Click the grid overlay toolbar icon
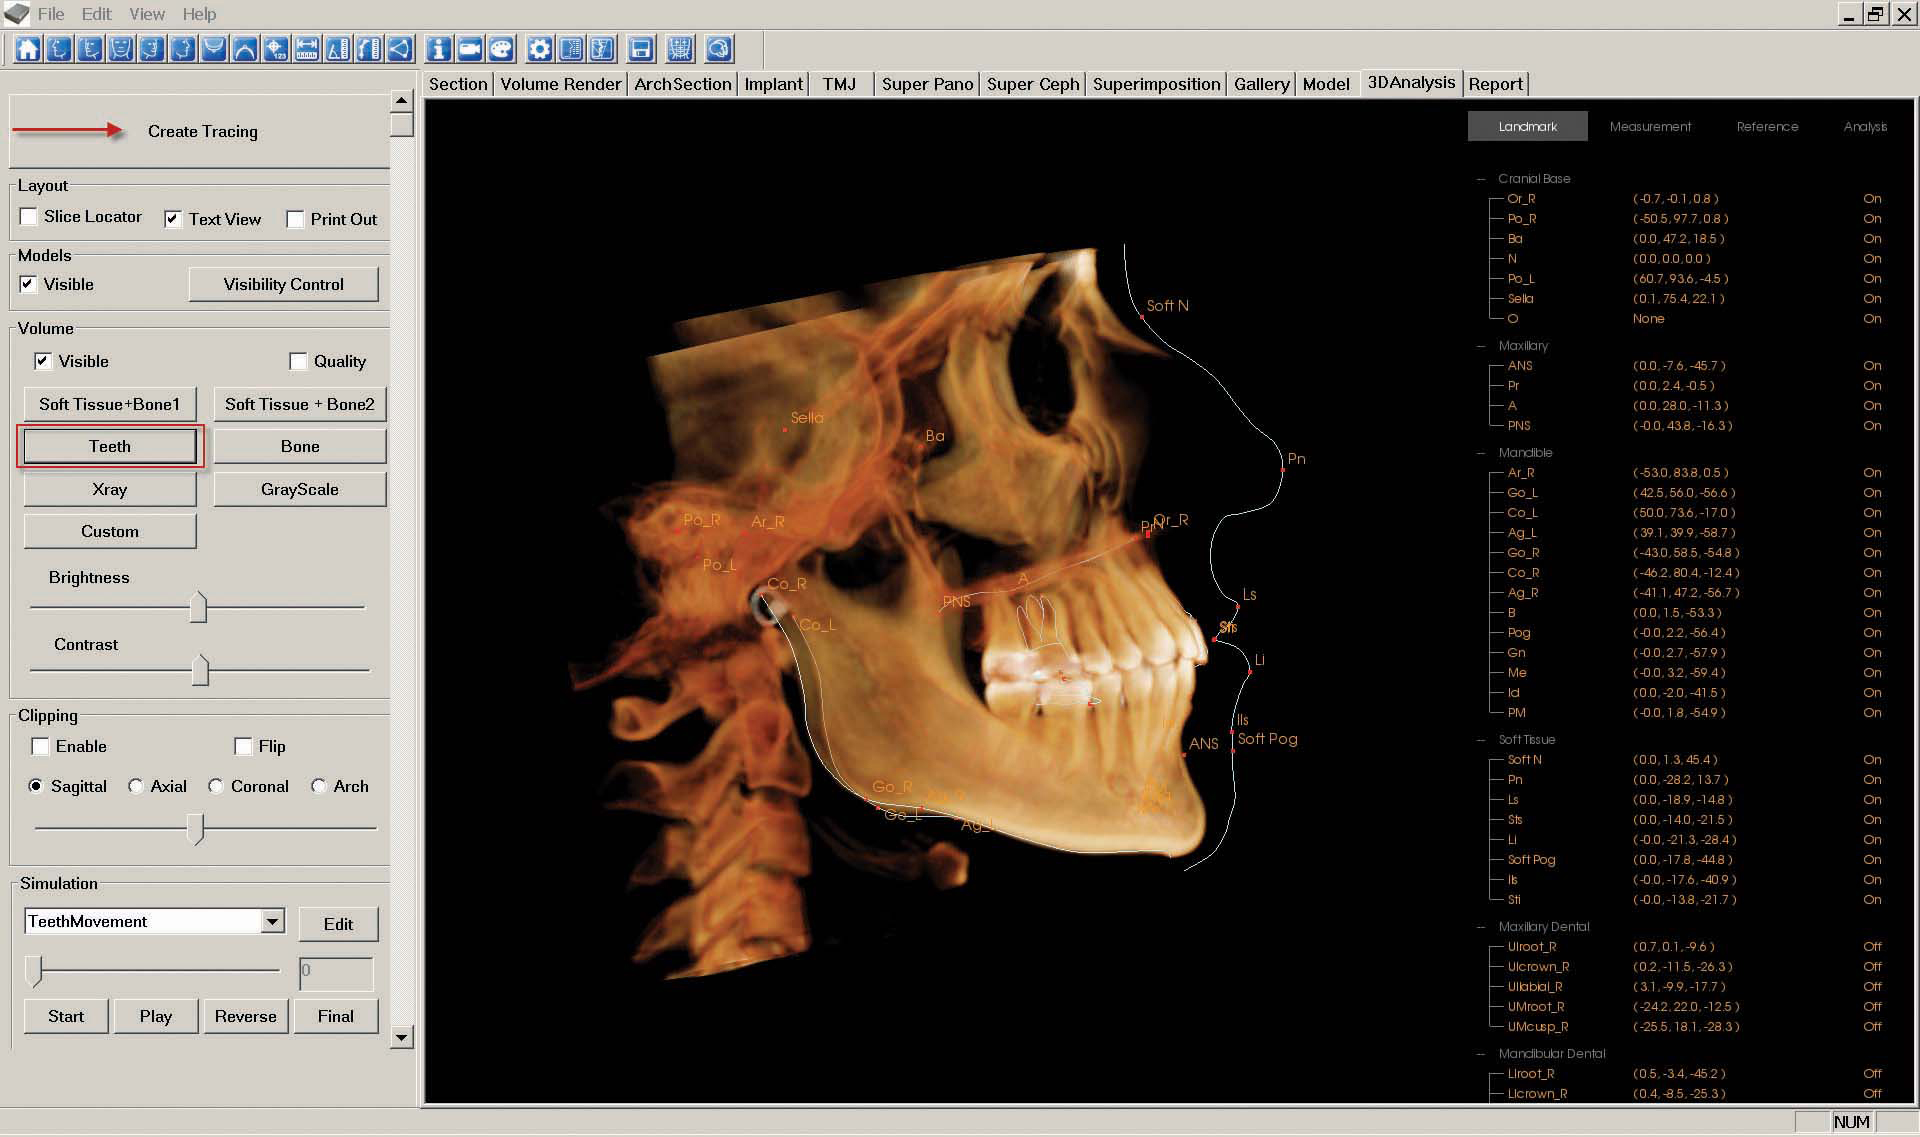 pos(680,48)
